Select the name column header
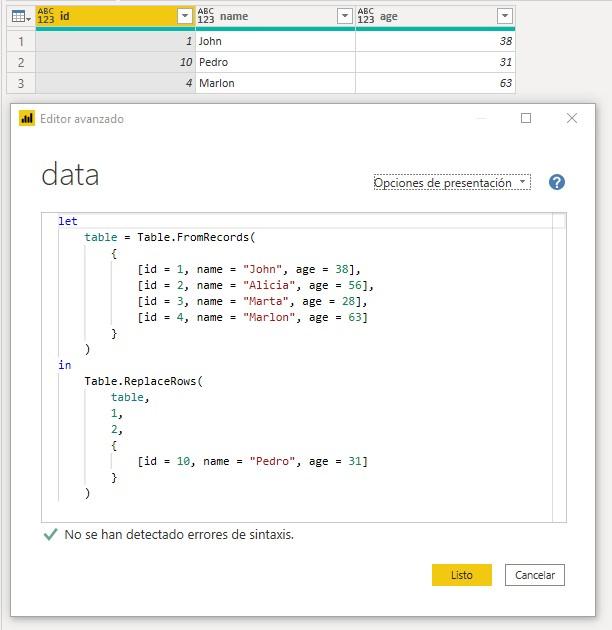This screenshot has height=630, width=612. [x=275, y=16]
